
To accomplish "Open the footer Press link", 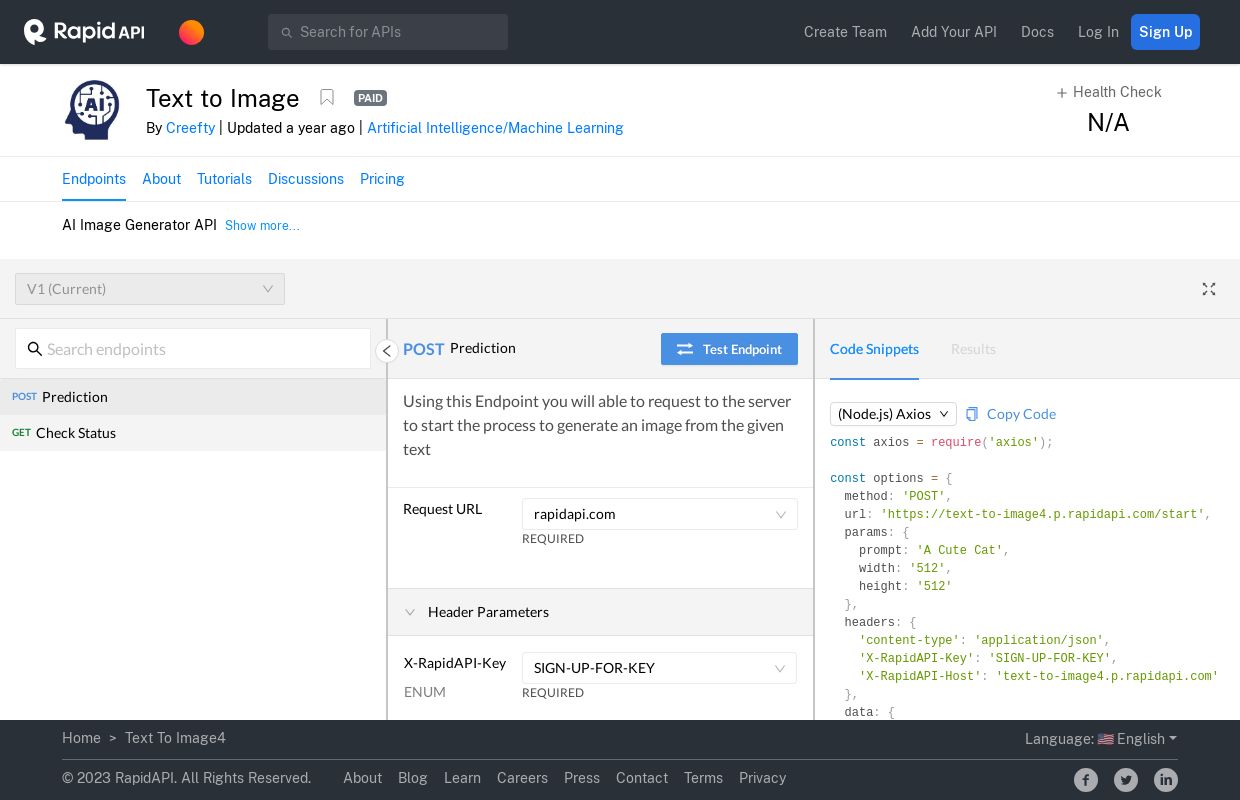I will [x=582, y=778].
